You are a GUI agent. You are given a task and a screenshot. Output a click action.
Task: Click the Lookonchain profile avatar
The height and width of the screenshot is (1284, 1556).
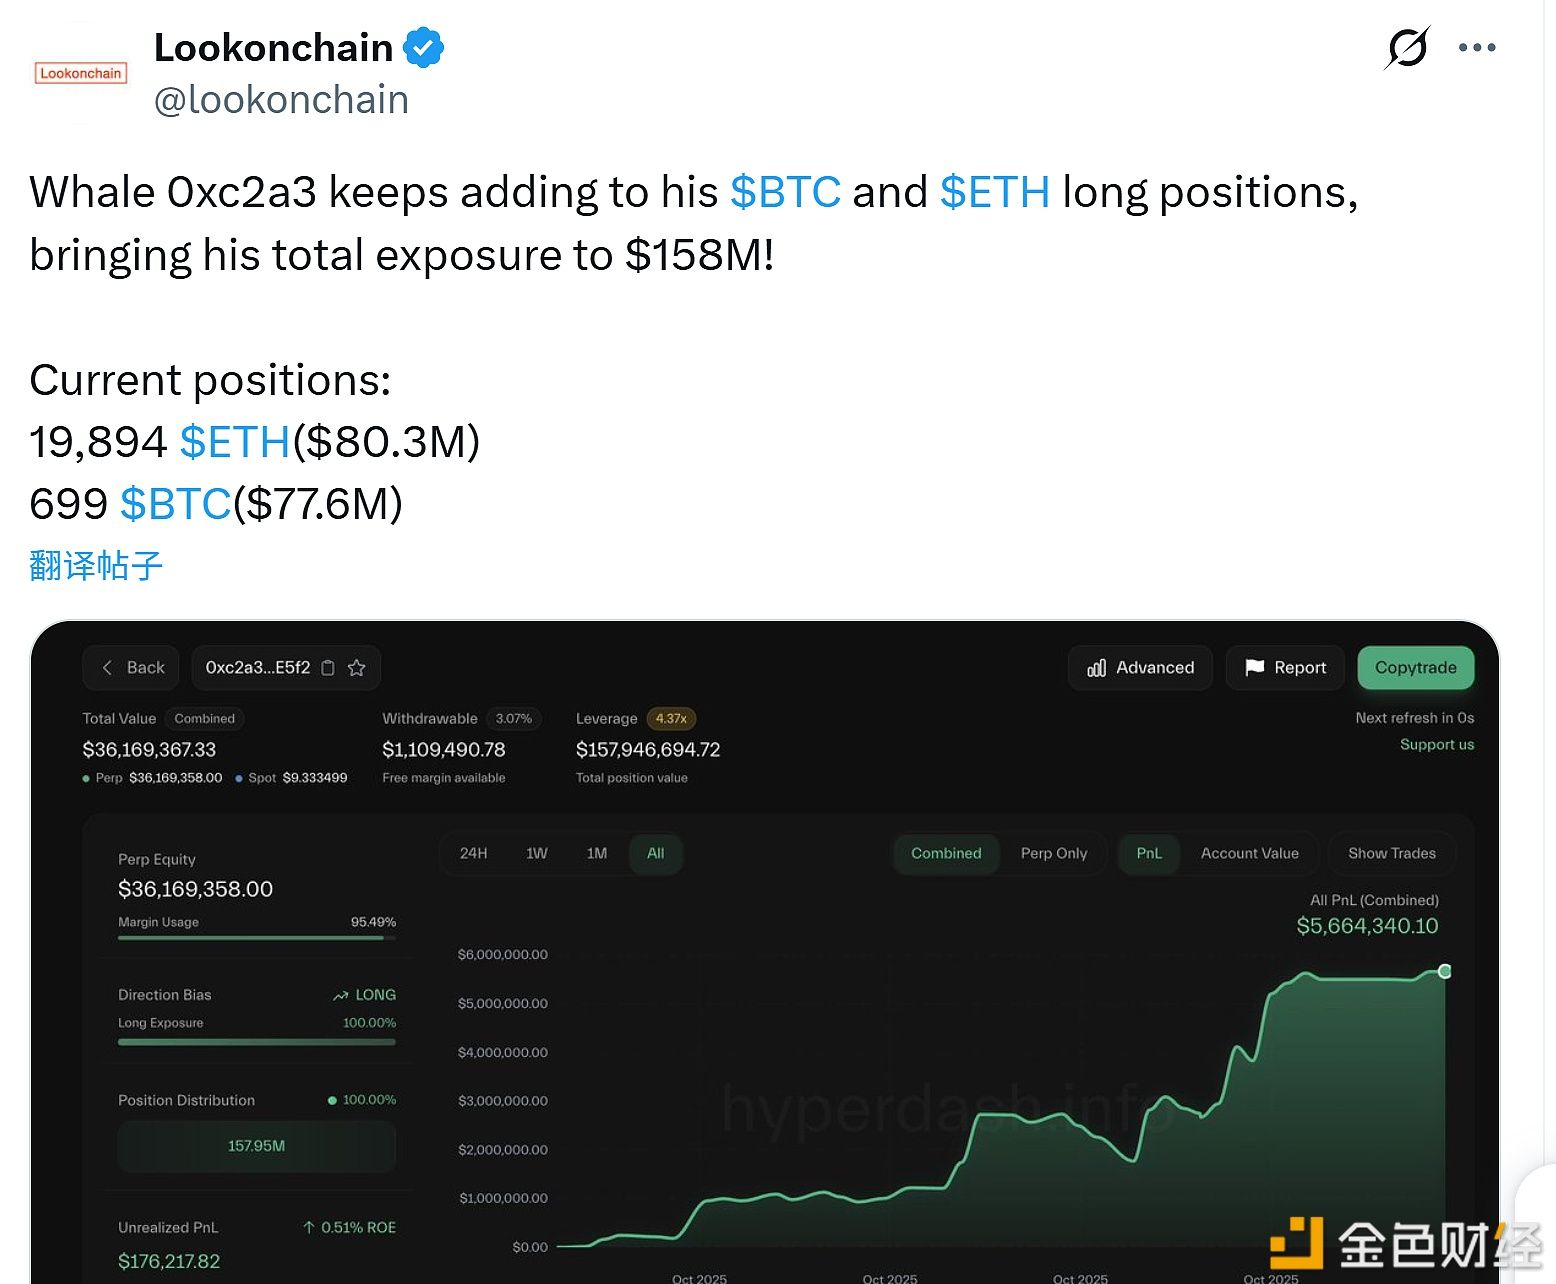(81, 73)
